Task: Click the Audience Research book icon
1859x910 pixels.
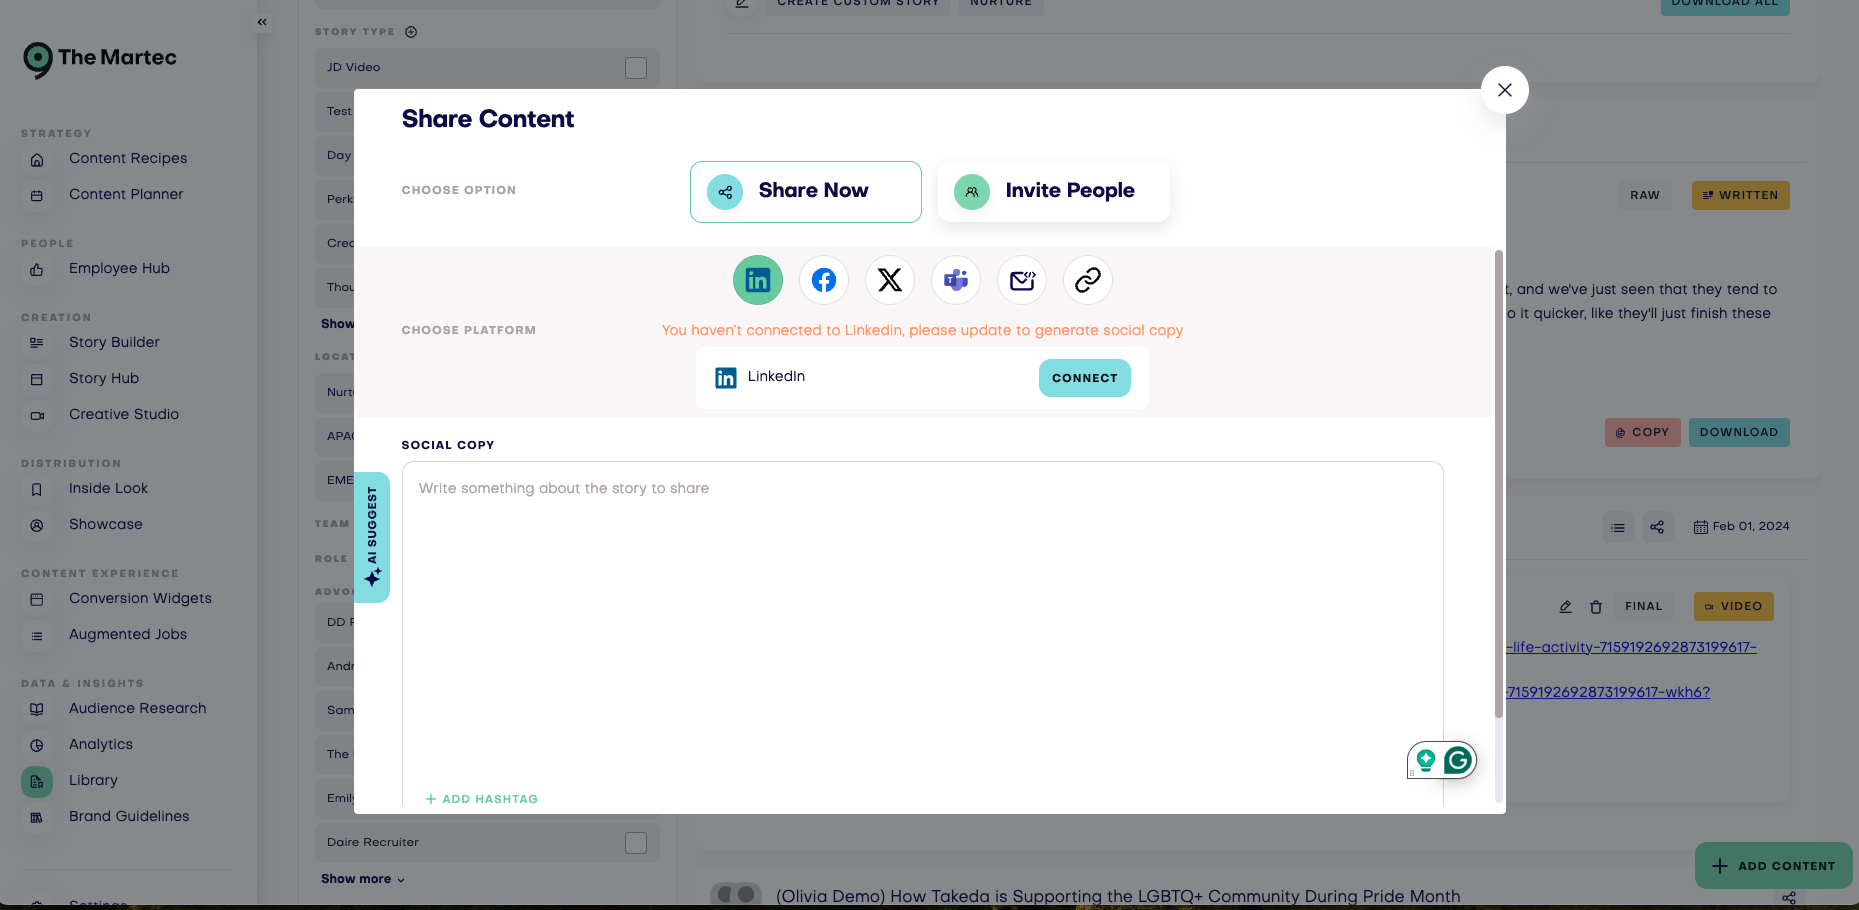Action: 37,709
